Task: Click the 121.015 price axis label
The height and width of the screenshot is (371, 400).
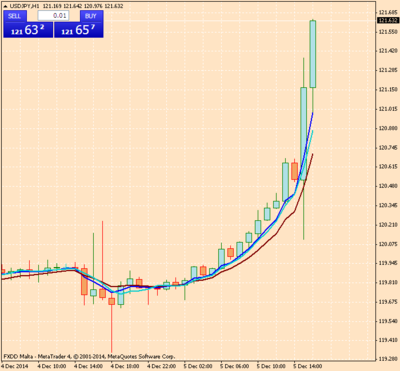Action: 388,109
